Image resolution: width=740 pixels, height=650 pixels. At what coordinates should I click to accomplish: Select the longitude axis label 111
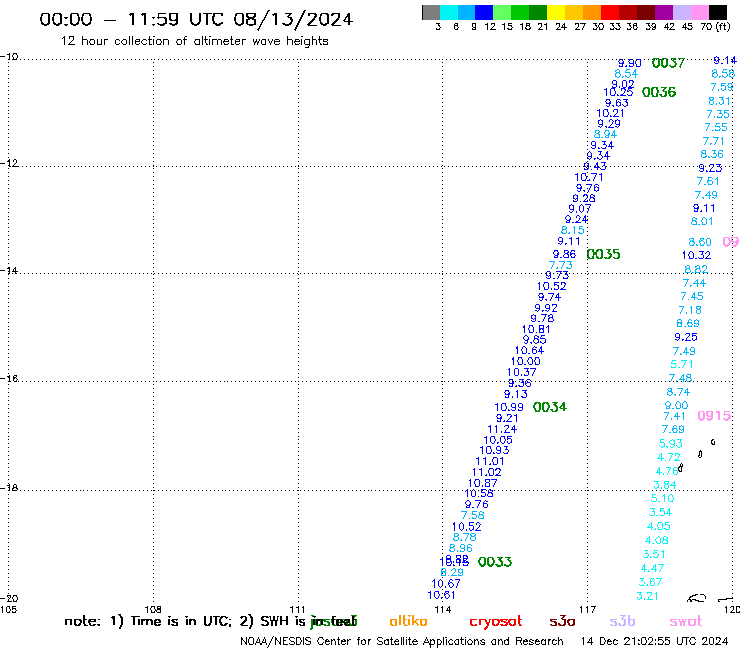click(297, 609)
